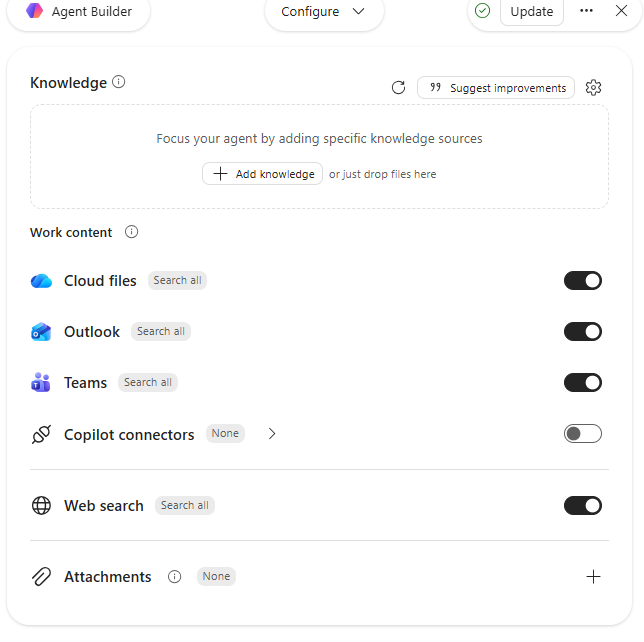Switch off the Teams toggle
644x642 pixels.
point(583,383)
